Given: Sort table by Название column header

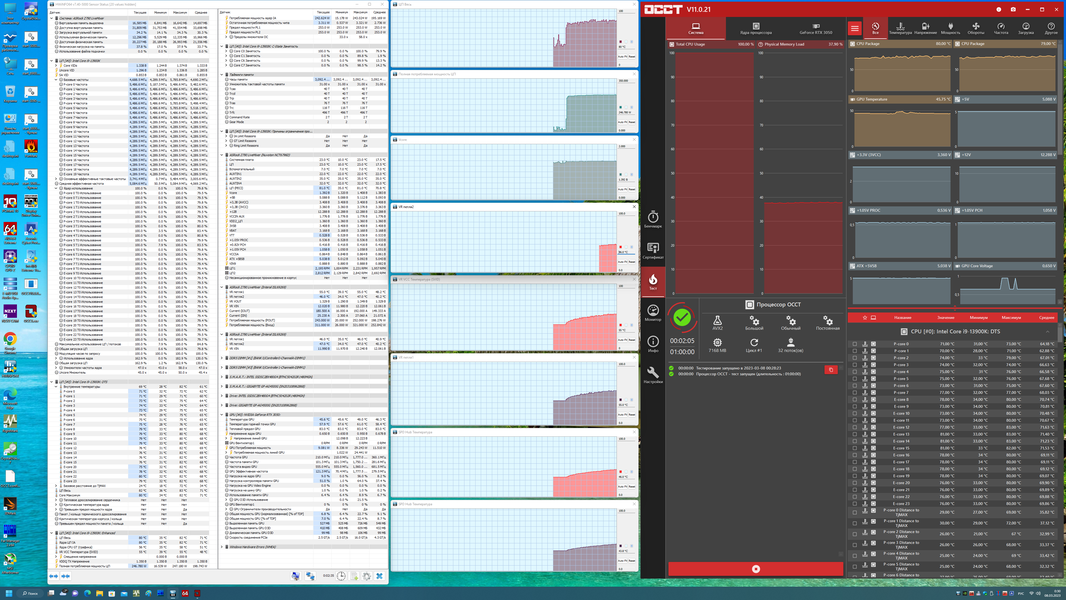Looking at the screenshot, I should click(903, 317).
